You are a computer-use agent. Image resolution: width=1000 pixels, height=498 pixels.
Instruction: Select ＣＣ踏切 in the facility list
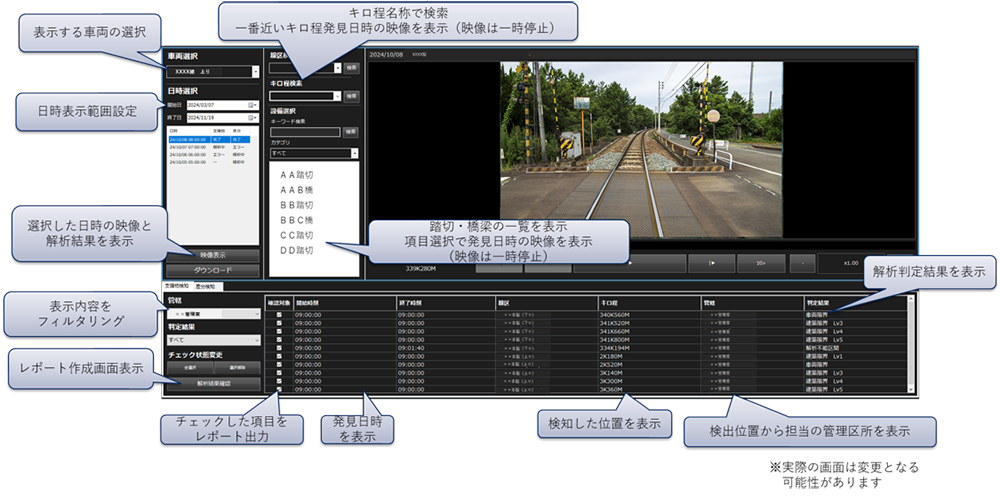[297, 234]
